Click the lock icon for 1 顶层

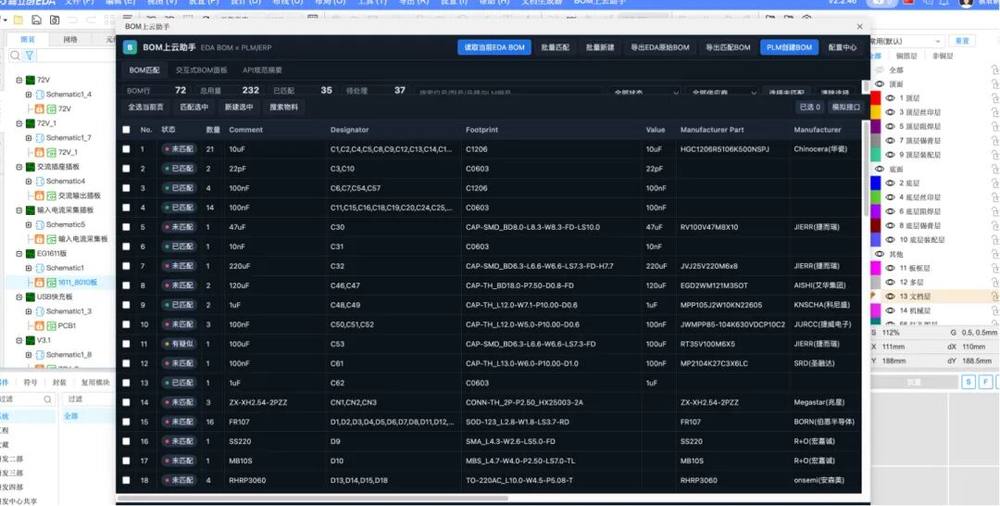[994, 98]
